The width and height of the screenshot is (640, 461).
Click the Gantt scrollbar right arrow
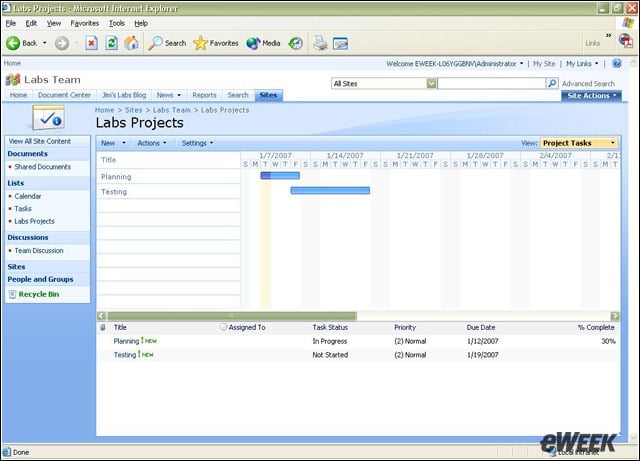[615, 316]
